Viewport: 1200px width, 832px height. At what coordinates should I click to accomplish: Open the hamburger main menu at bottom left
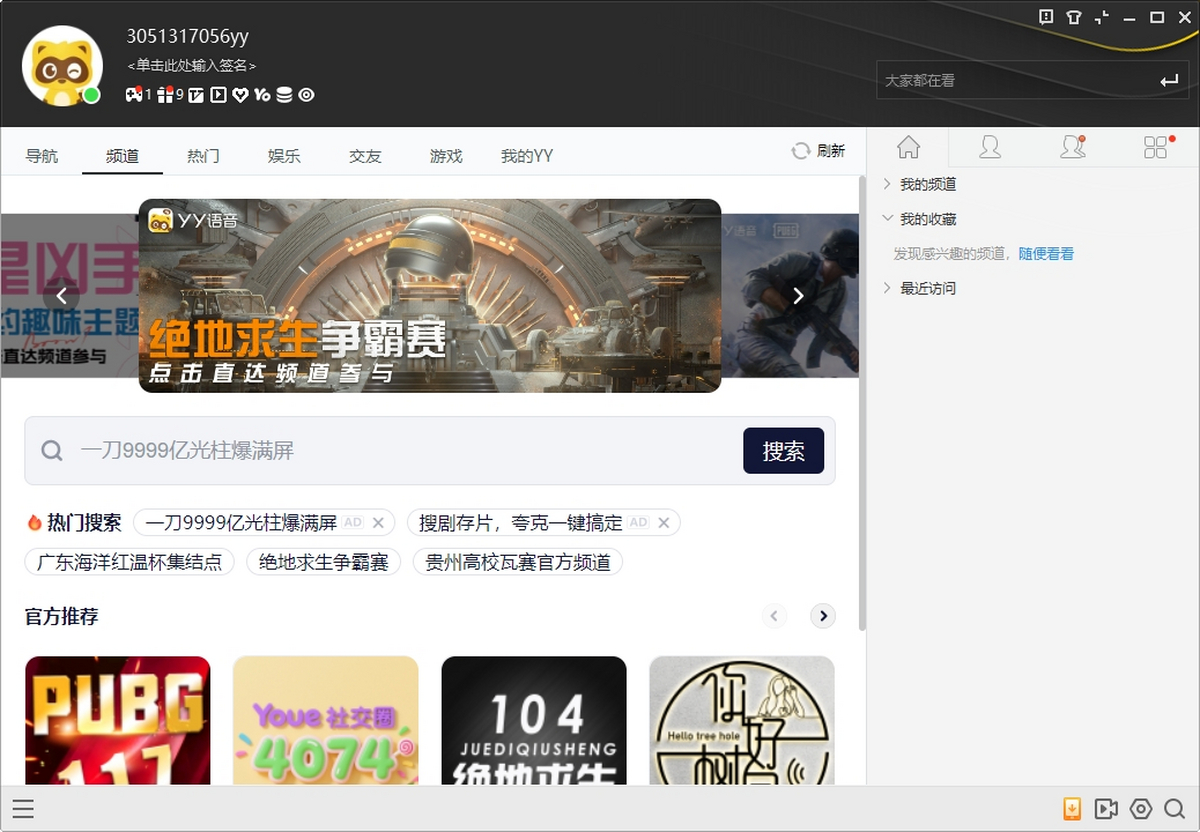coord(23,809)
